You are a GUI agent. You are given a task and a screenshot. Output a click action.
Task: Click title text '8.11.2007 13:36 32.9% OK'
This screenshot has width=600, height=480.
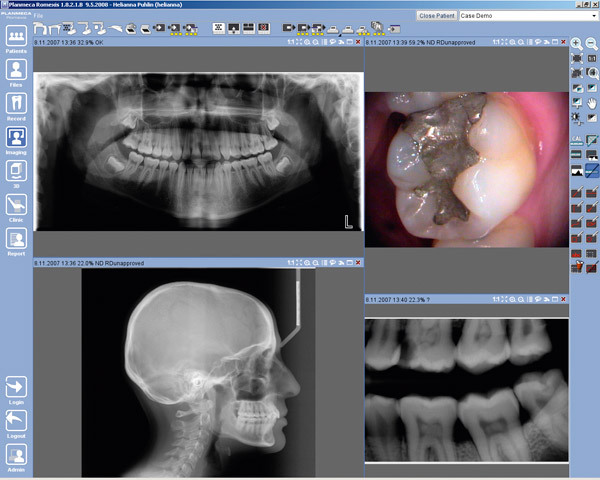(69, 42)
